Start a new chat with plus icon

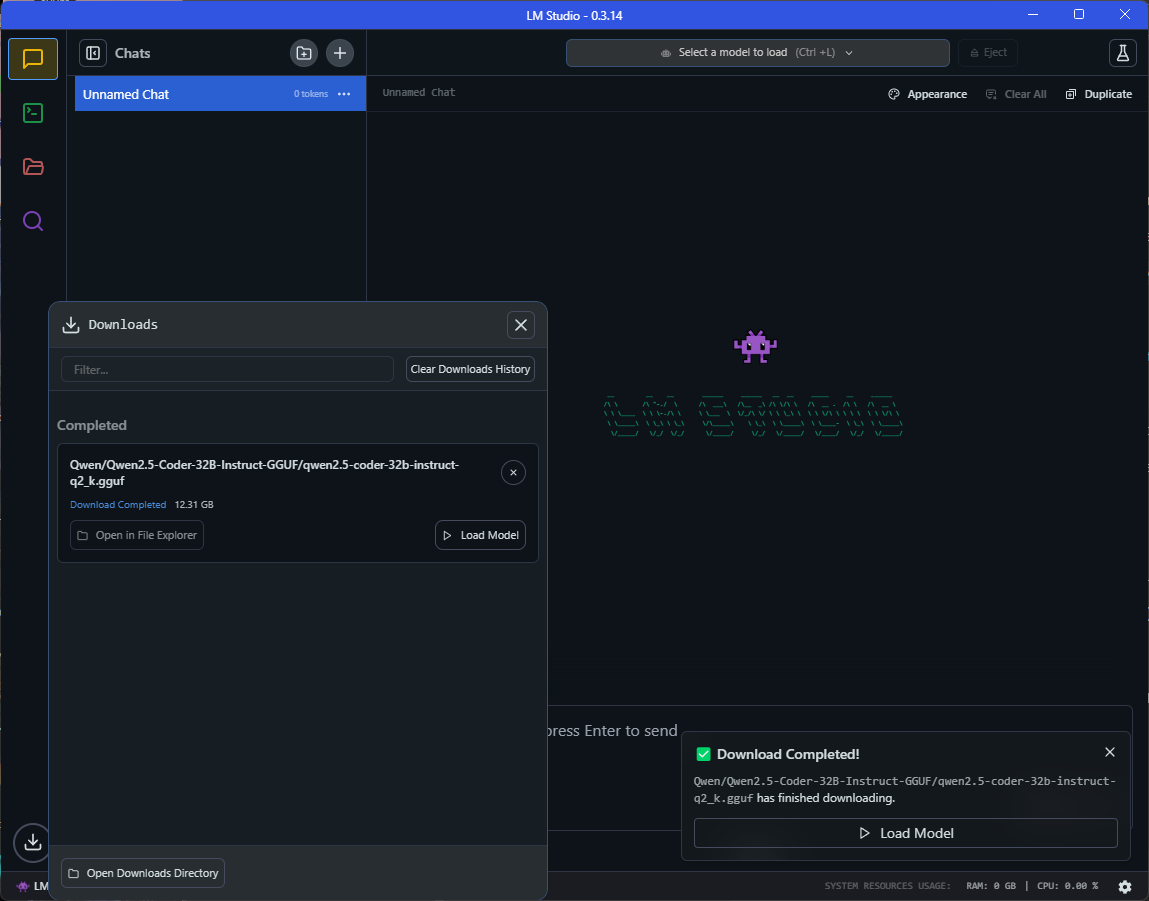[x=340, y=53]
